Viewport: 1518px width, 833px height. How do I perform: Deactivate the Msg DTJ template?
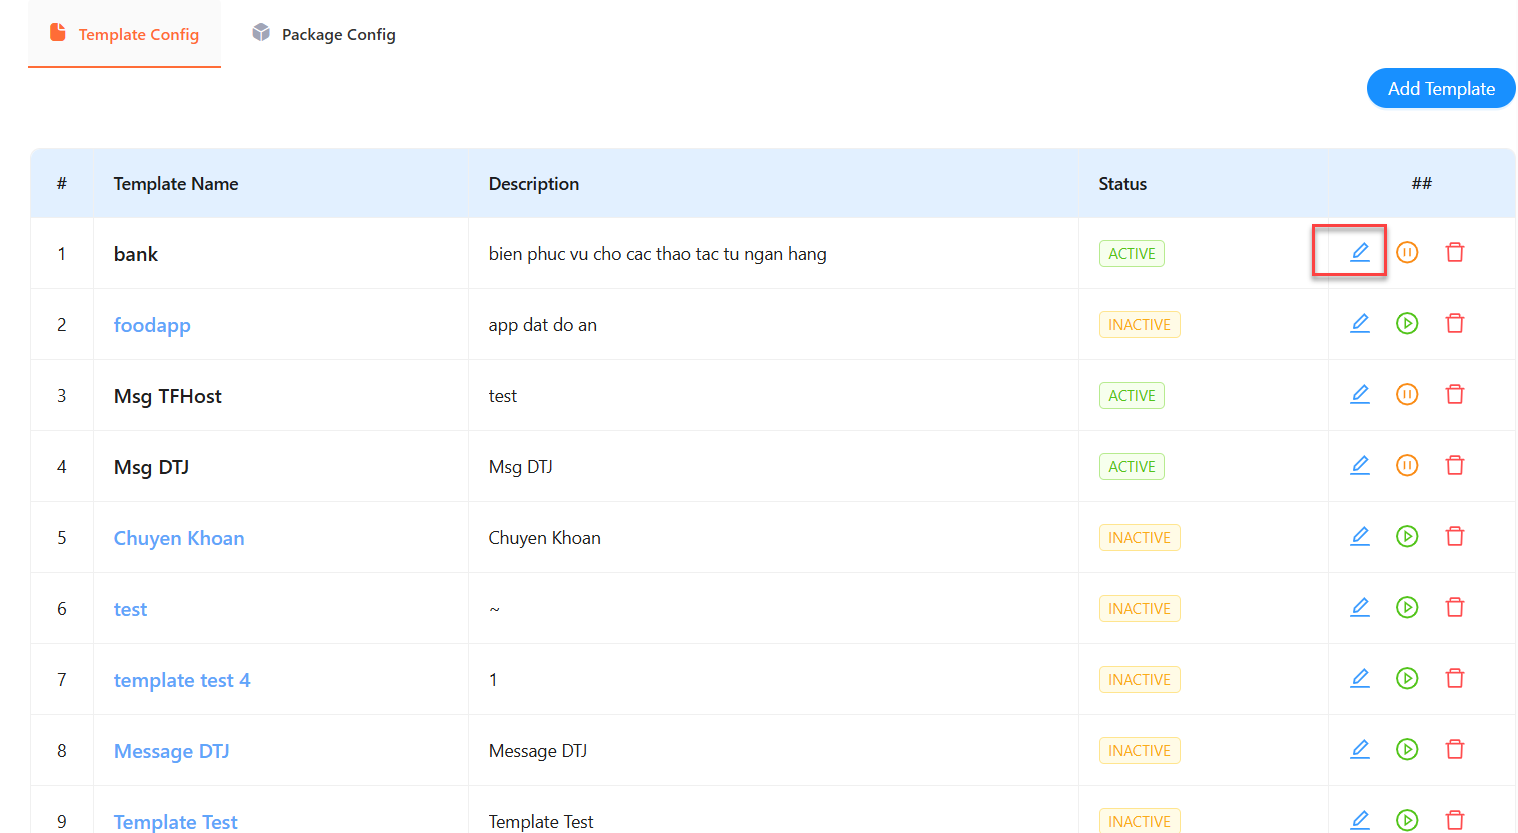point(1407,465)
